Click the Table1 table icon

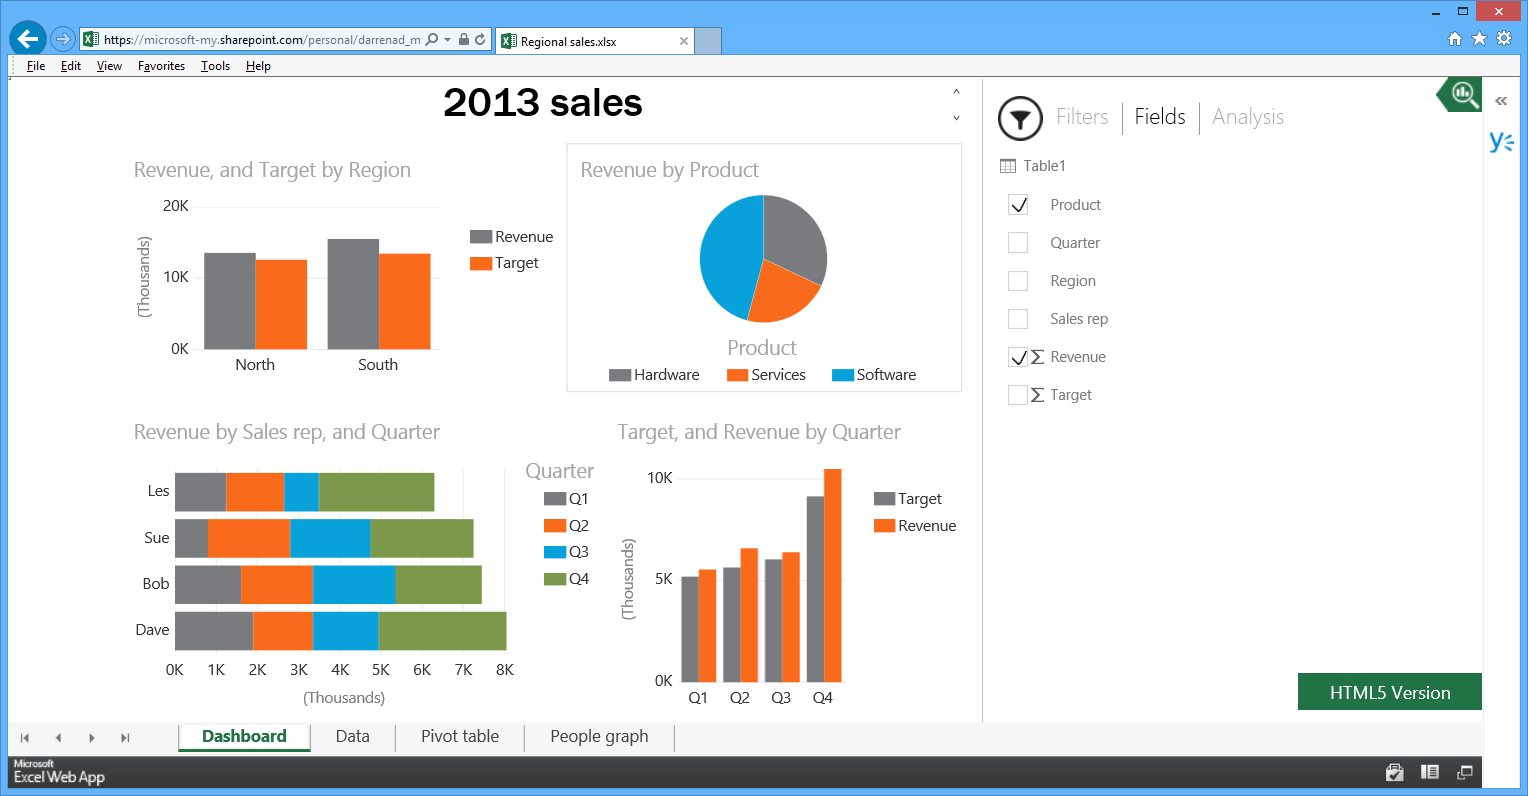[1008, 166]
